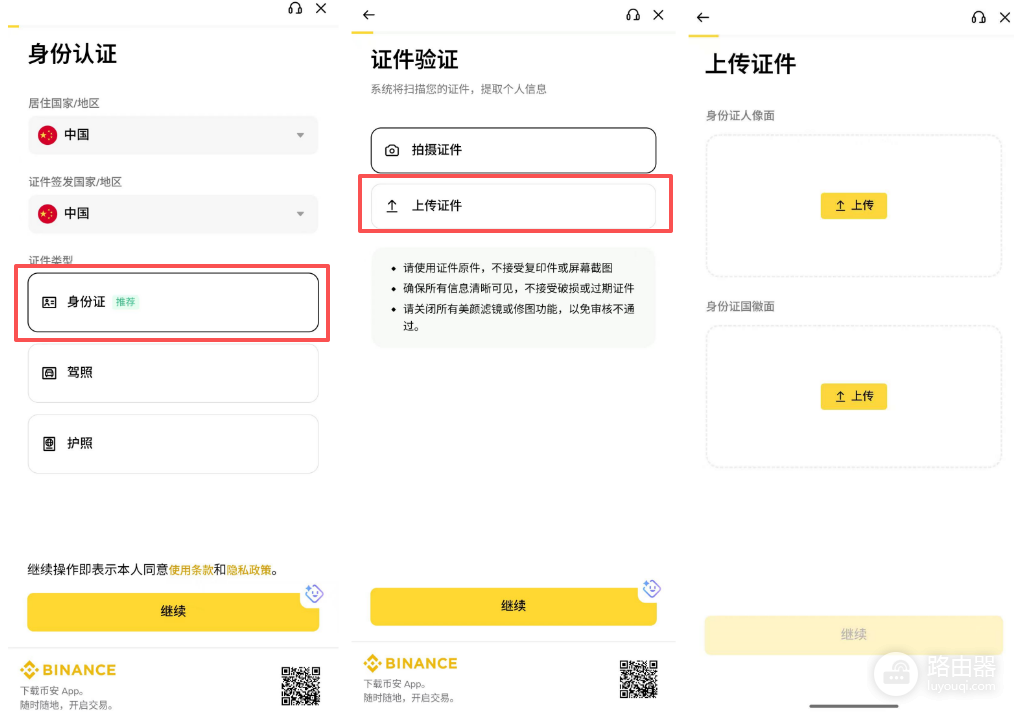This screenshot has width=1014, height=714.
Task: Click 上传 button for 身份证人像面
Action: point(854,206)
